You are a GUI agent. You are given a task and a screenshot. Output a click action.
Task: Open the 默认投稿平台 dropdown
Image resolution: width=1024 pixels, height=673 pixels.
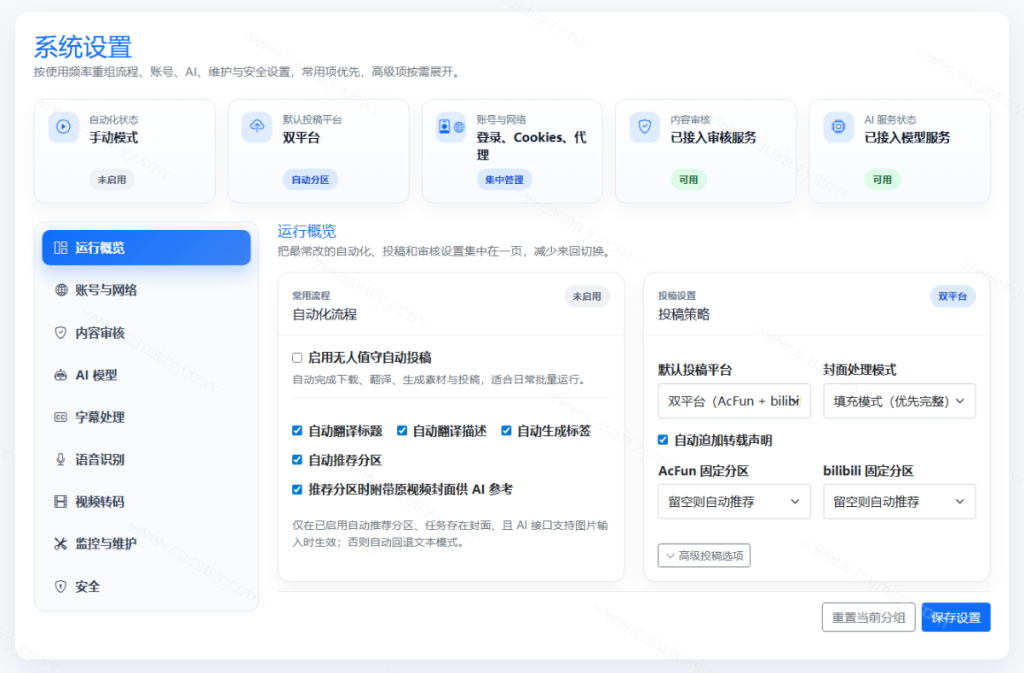[734, 401]
